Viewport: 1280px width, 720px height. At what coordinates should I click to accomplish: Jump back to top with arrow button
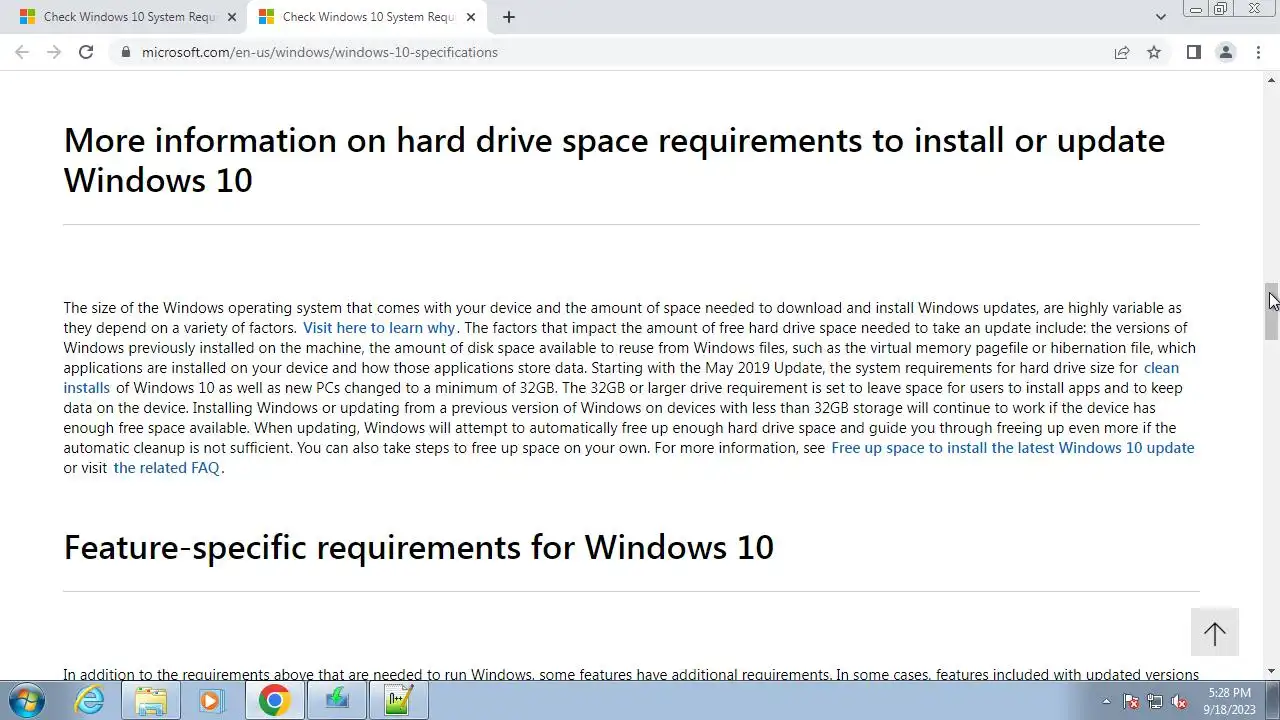[x=1215, y=632]
